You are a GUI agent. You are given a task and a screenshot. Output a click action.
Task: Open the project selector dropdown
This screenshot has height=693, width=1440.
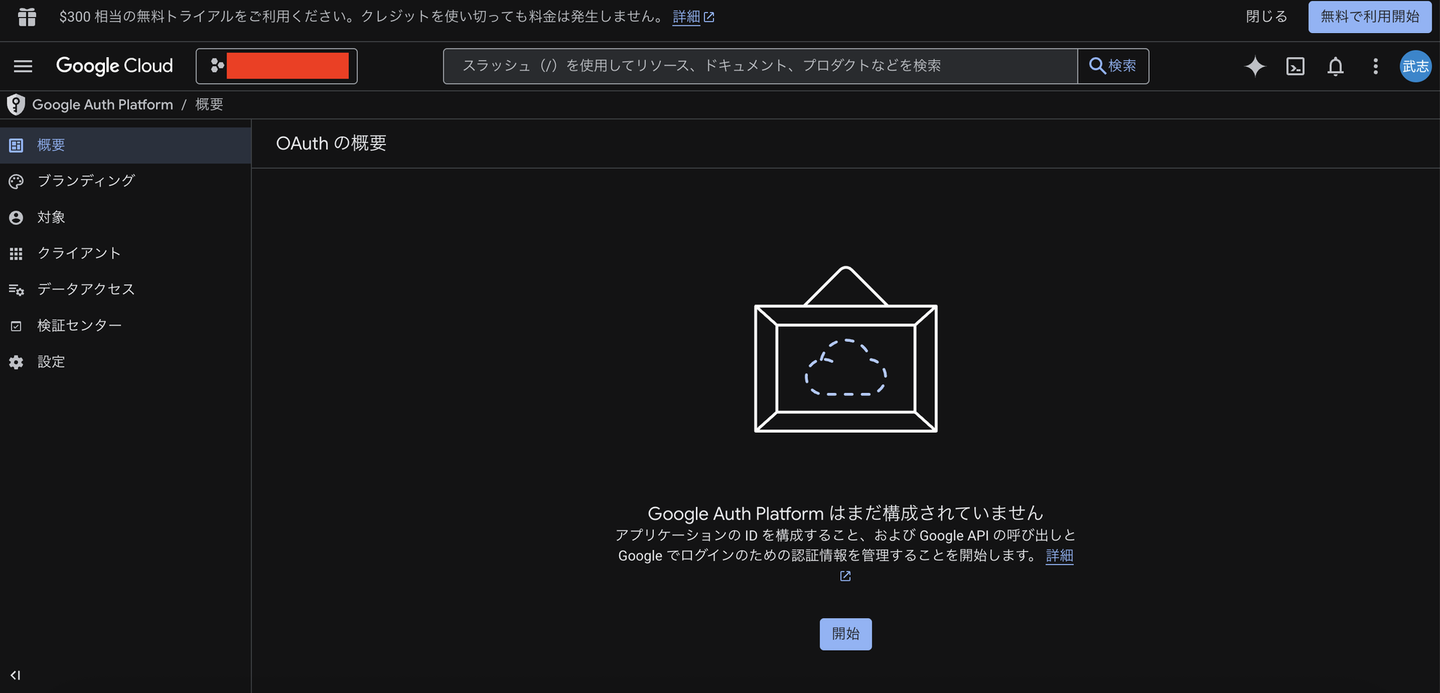point(276,66)
